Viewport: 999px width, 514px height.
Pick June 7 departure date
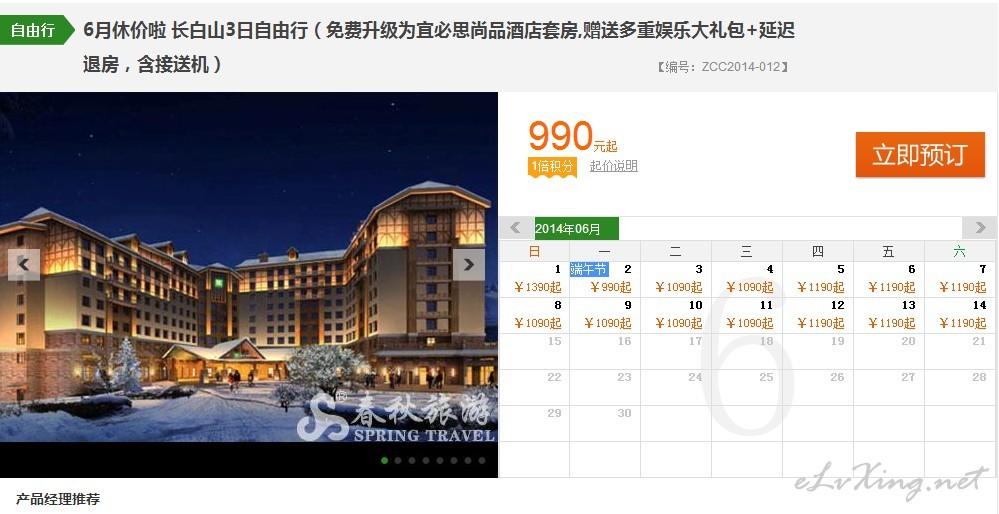[960, 279]
